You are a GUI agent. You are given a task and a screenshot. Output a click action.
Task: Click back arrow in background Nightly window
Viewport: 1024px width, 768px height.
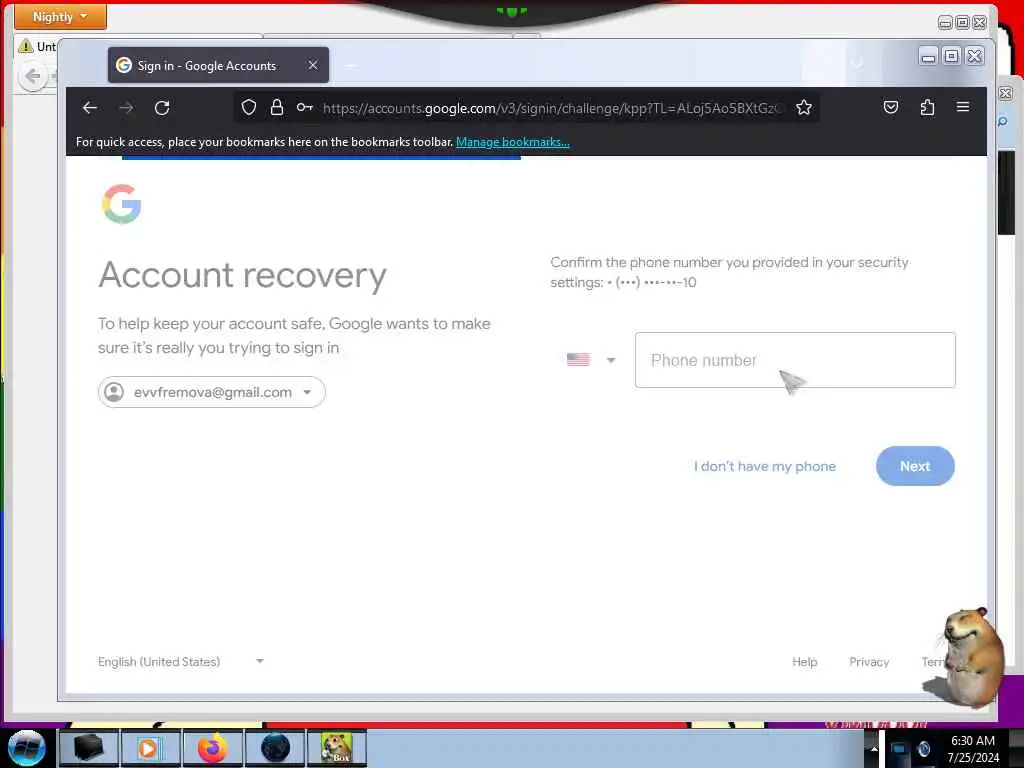click(33, 77)
